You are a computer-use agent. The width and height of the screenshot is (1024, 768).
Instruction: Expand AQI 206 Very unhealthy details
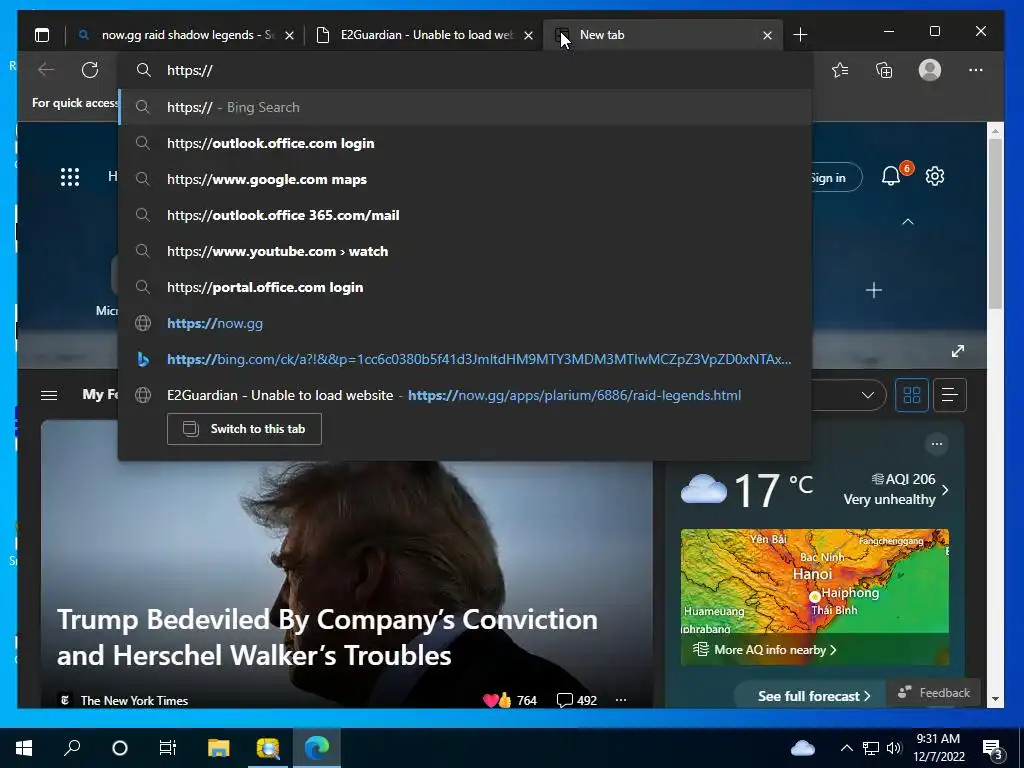coord(896,489)
